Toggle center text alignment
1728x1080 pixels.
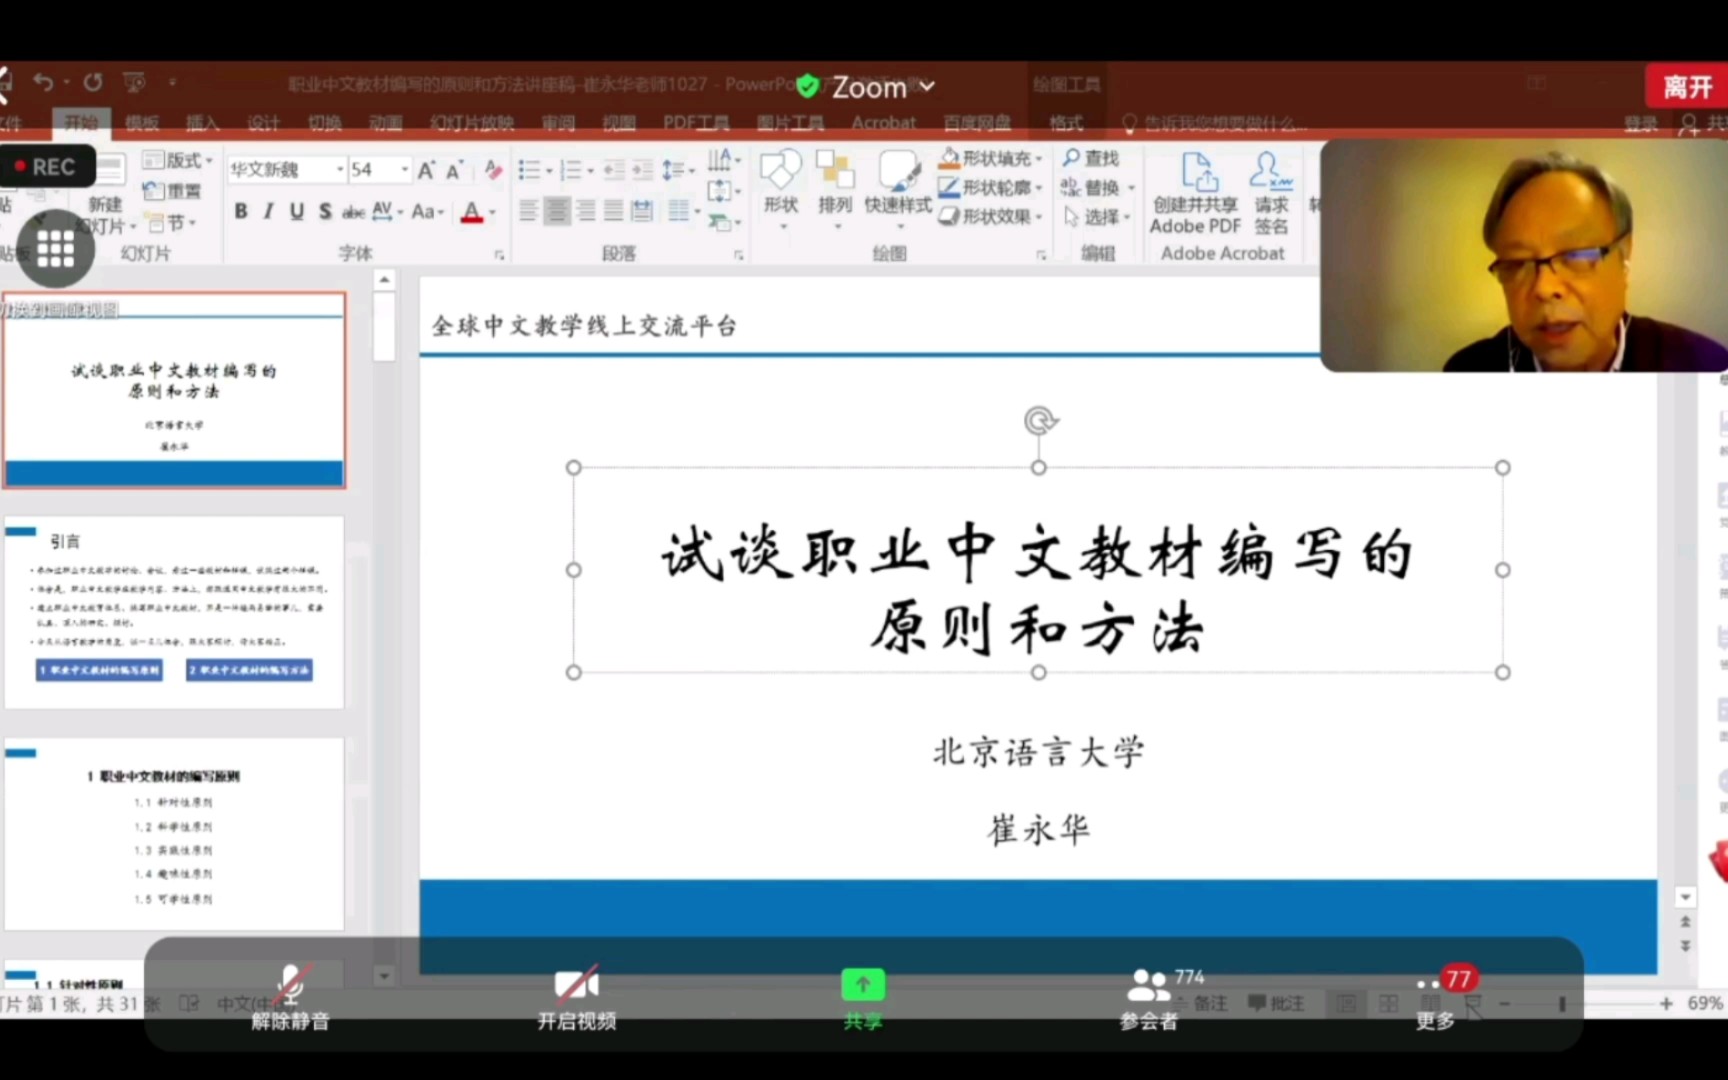(558, 211)
